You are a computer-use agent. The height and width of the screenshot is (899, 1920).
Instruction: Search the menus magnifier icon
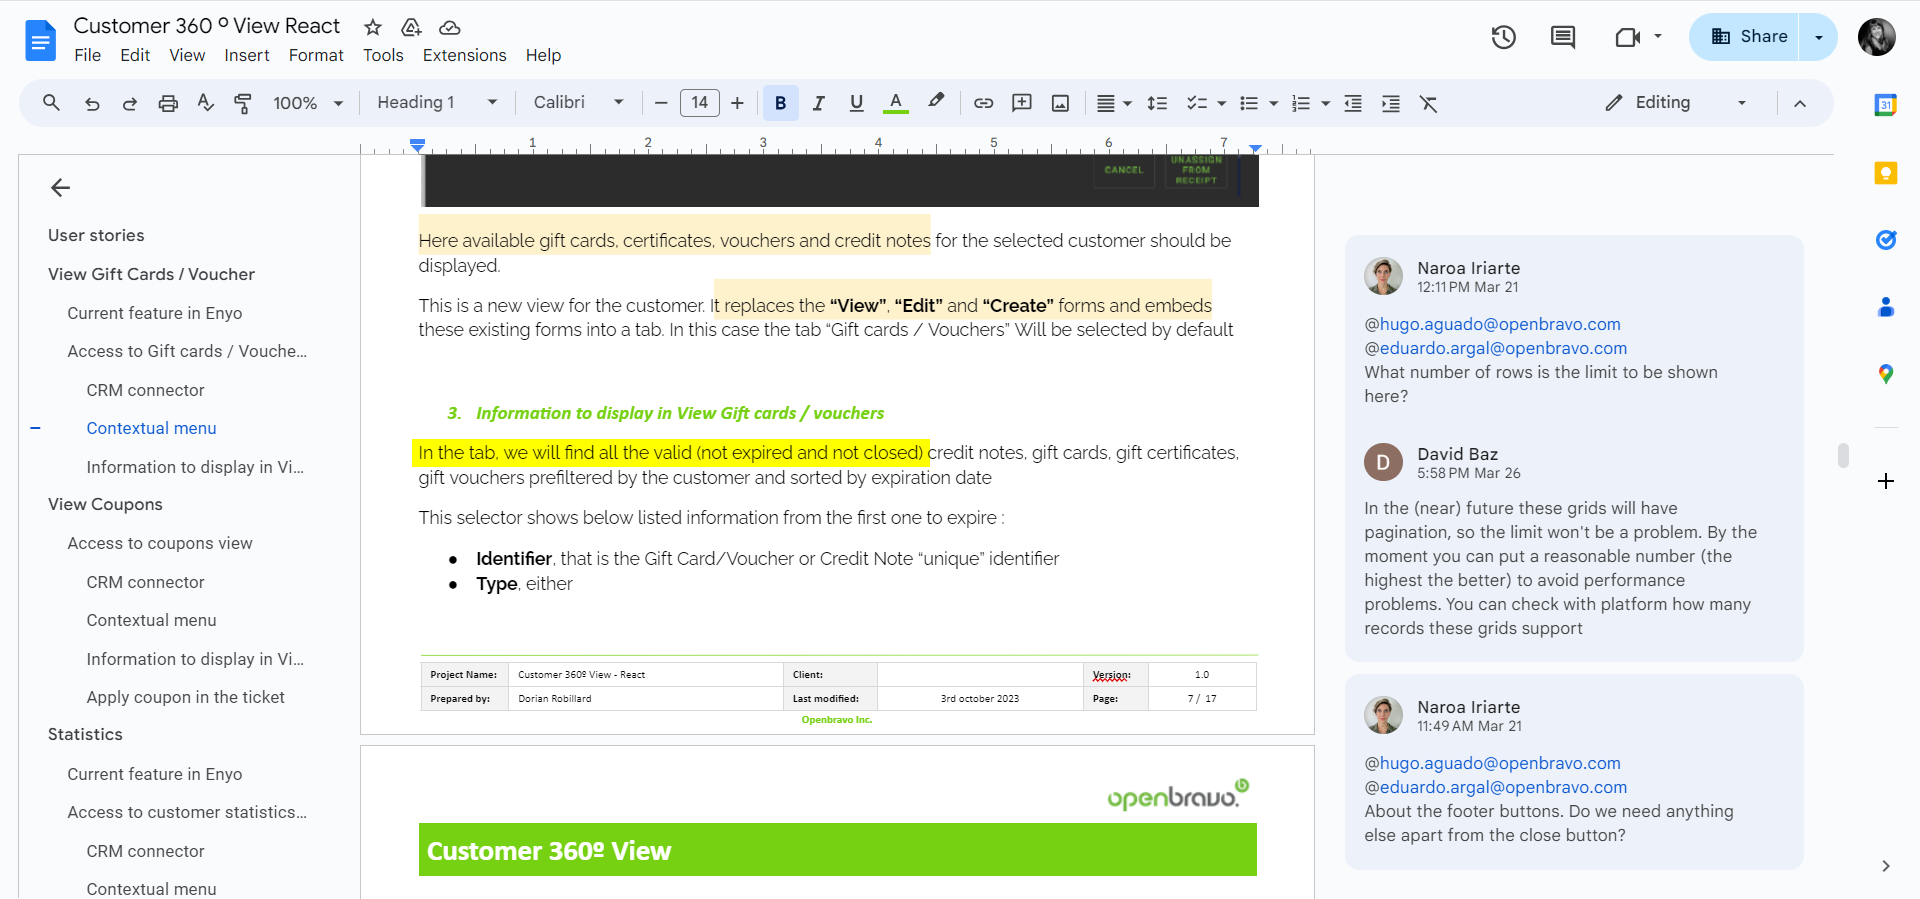51,103
